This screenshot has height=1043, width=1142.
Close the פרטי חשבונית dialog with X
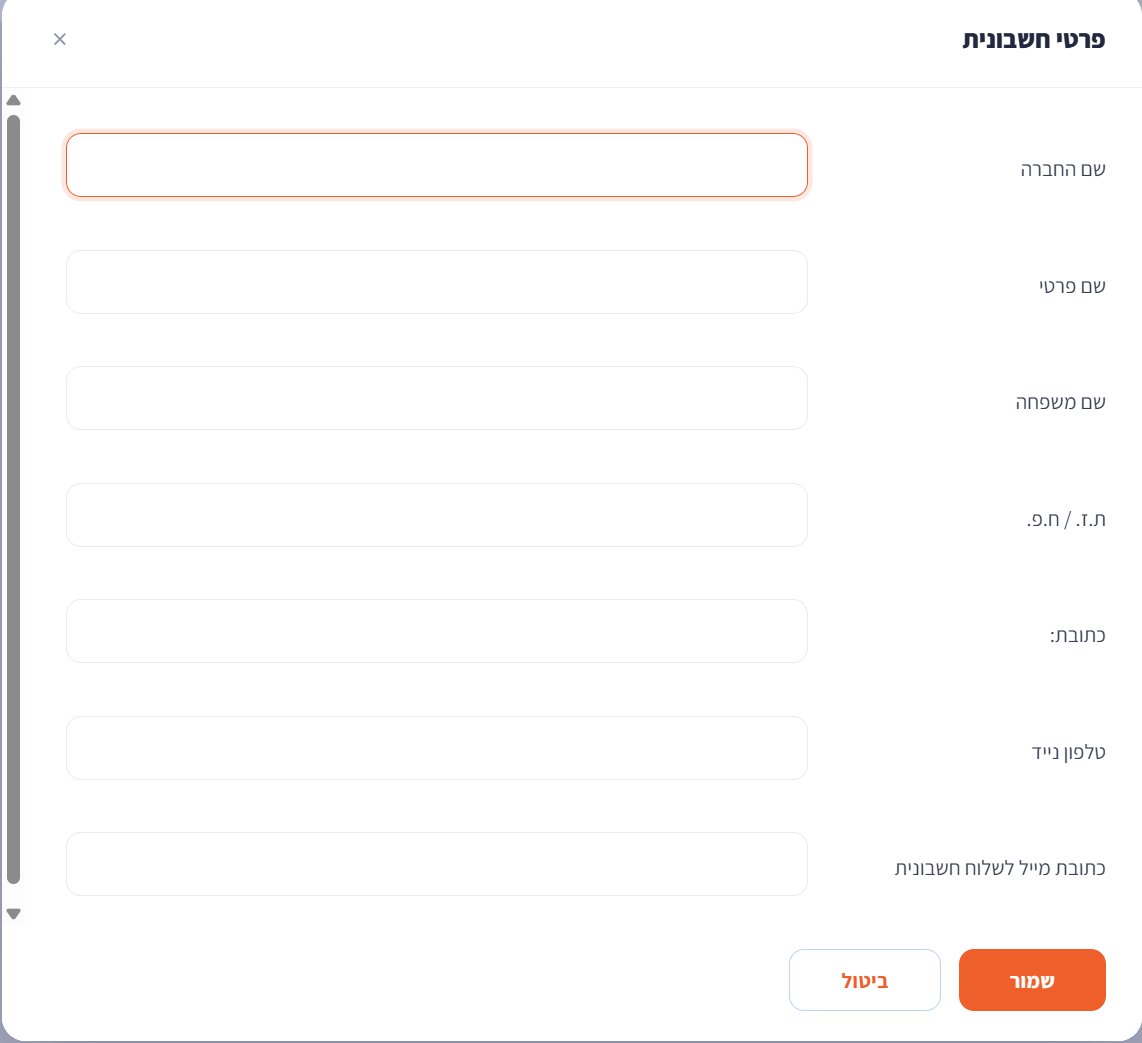pyautogui.click(x=60, y=39)
